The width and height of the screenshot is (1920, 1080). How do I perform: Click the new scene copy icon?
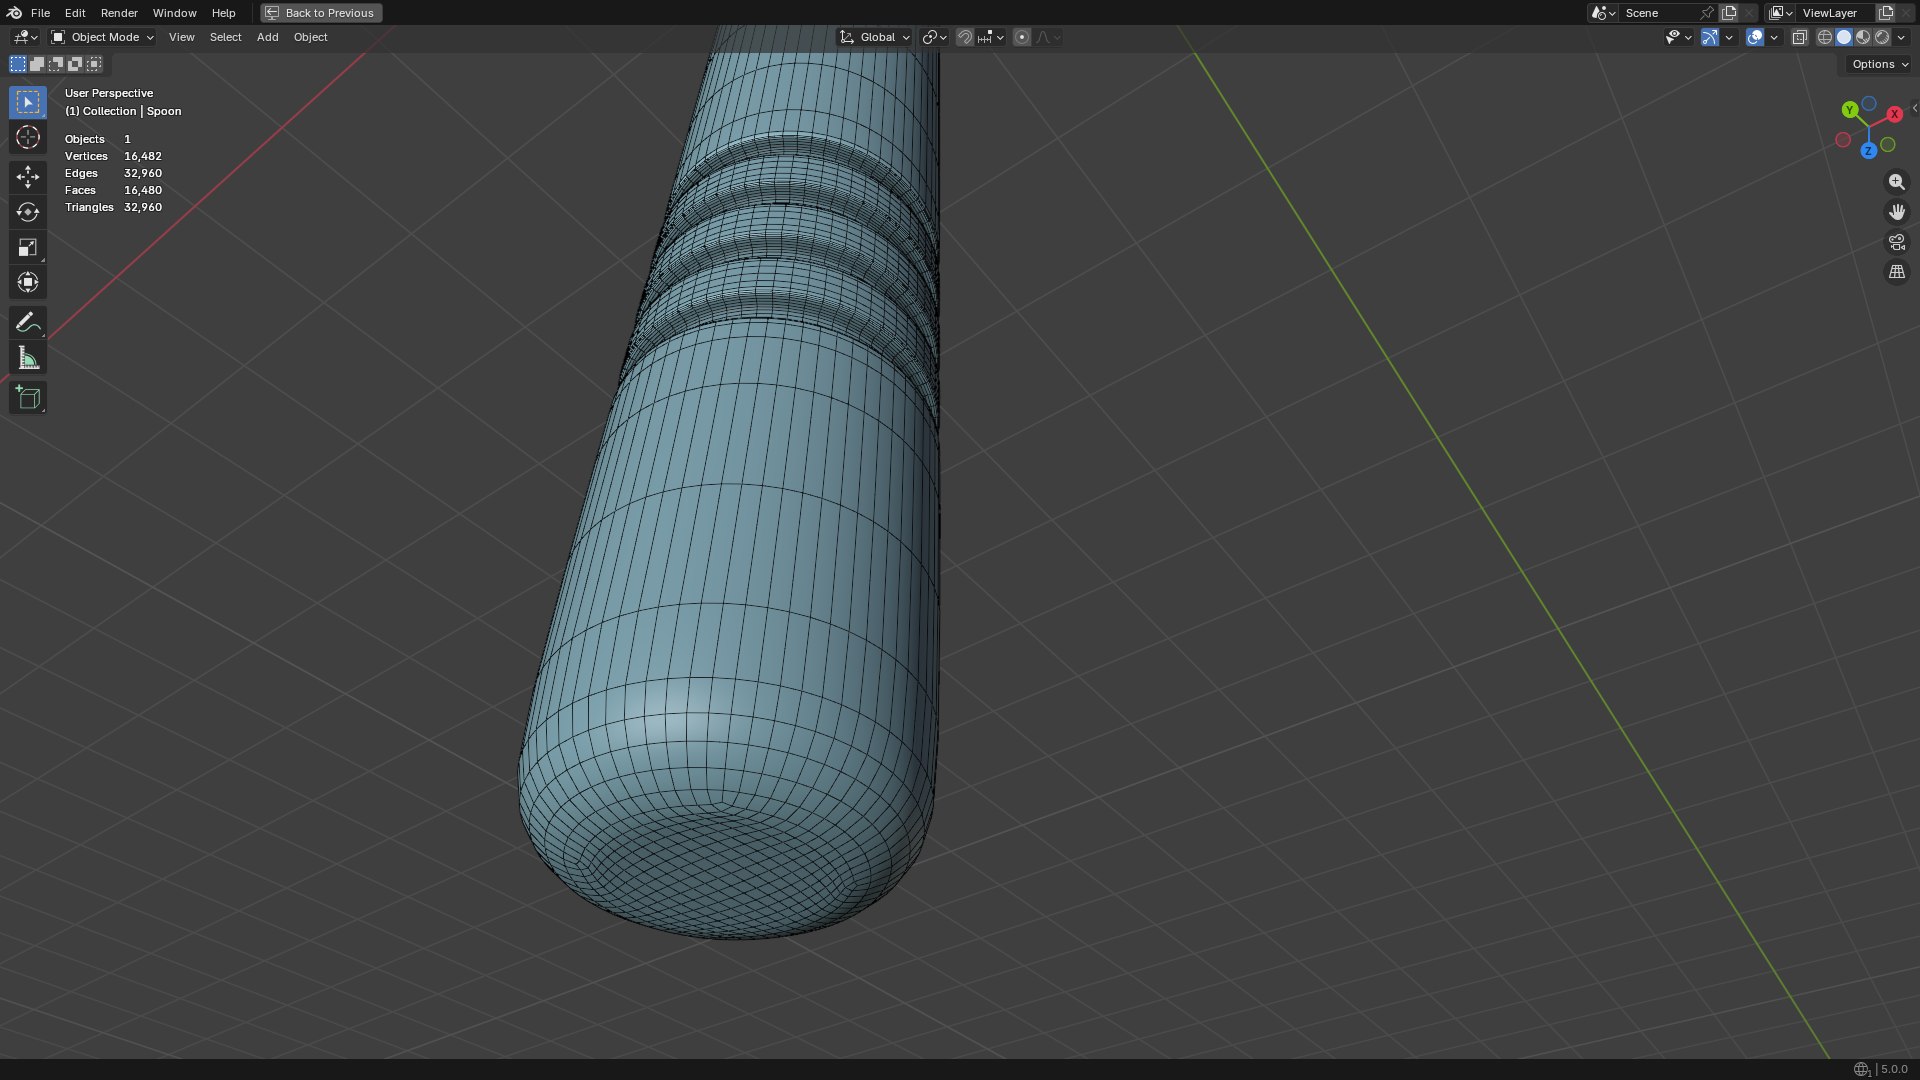1729,13
